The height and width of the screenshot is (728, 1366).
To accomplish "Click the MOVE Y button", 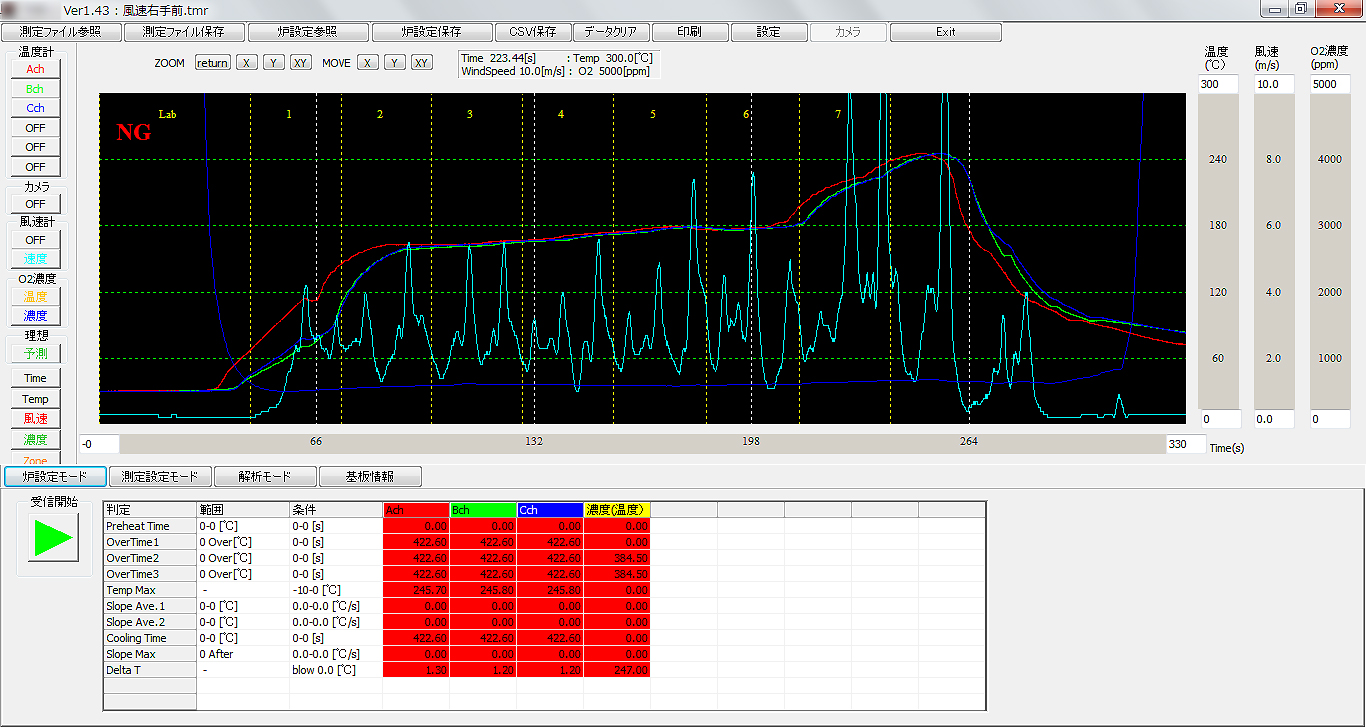I will pyautogui.click(x=395, y=63).
